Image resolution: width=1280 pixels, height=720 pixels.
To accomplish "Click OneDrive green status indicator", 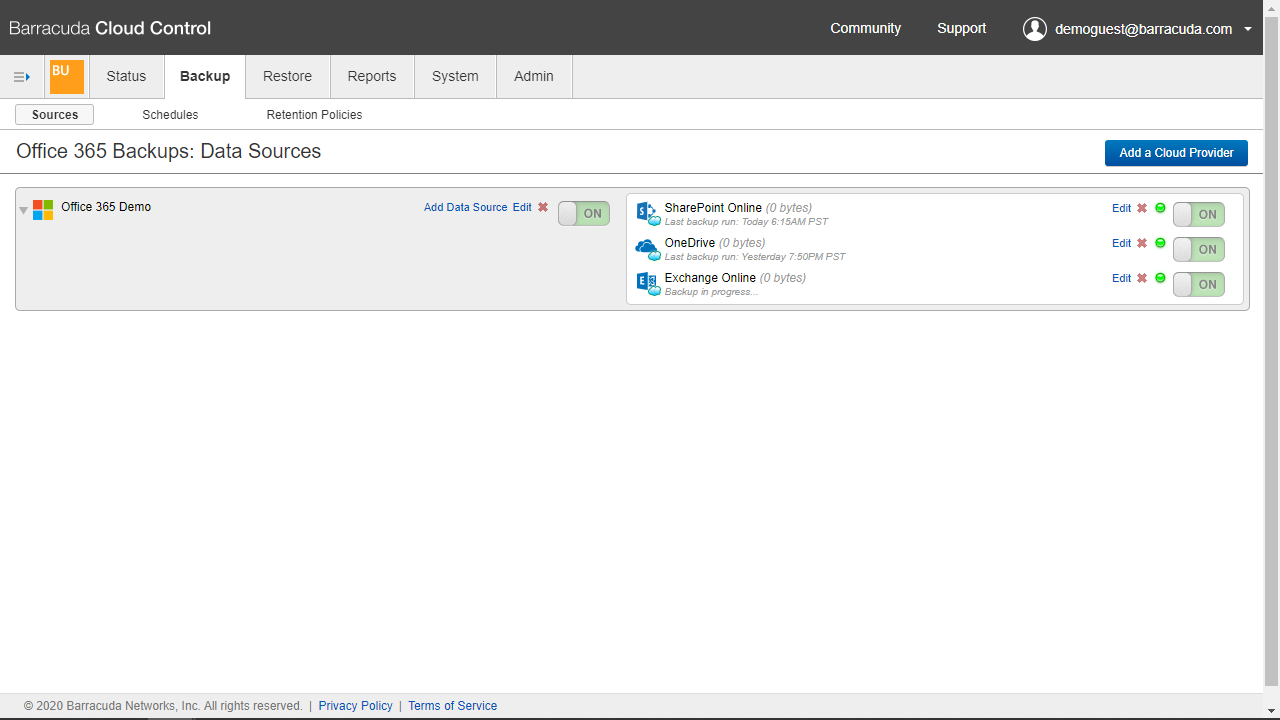I will click(1160, 243).
